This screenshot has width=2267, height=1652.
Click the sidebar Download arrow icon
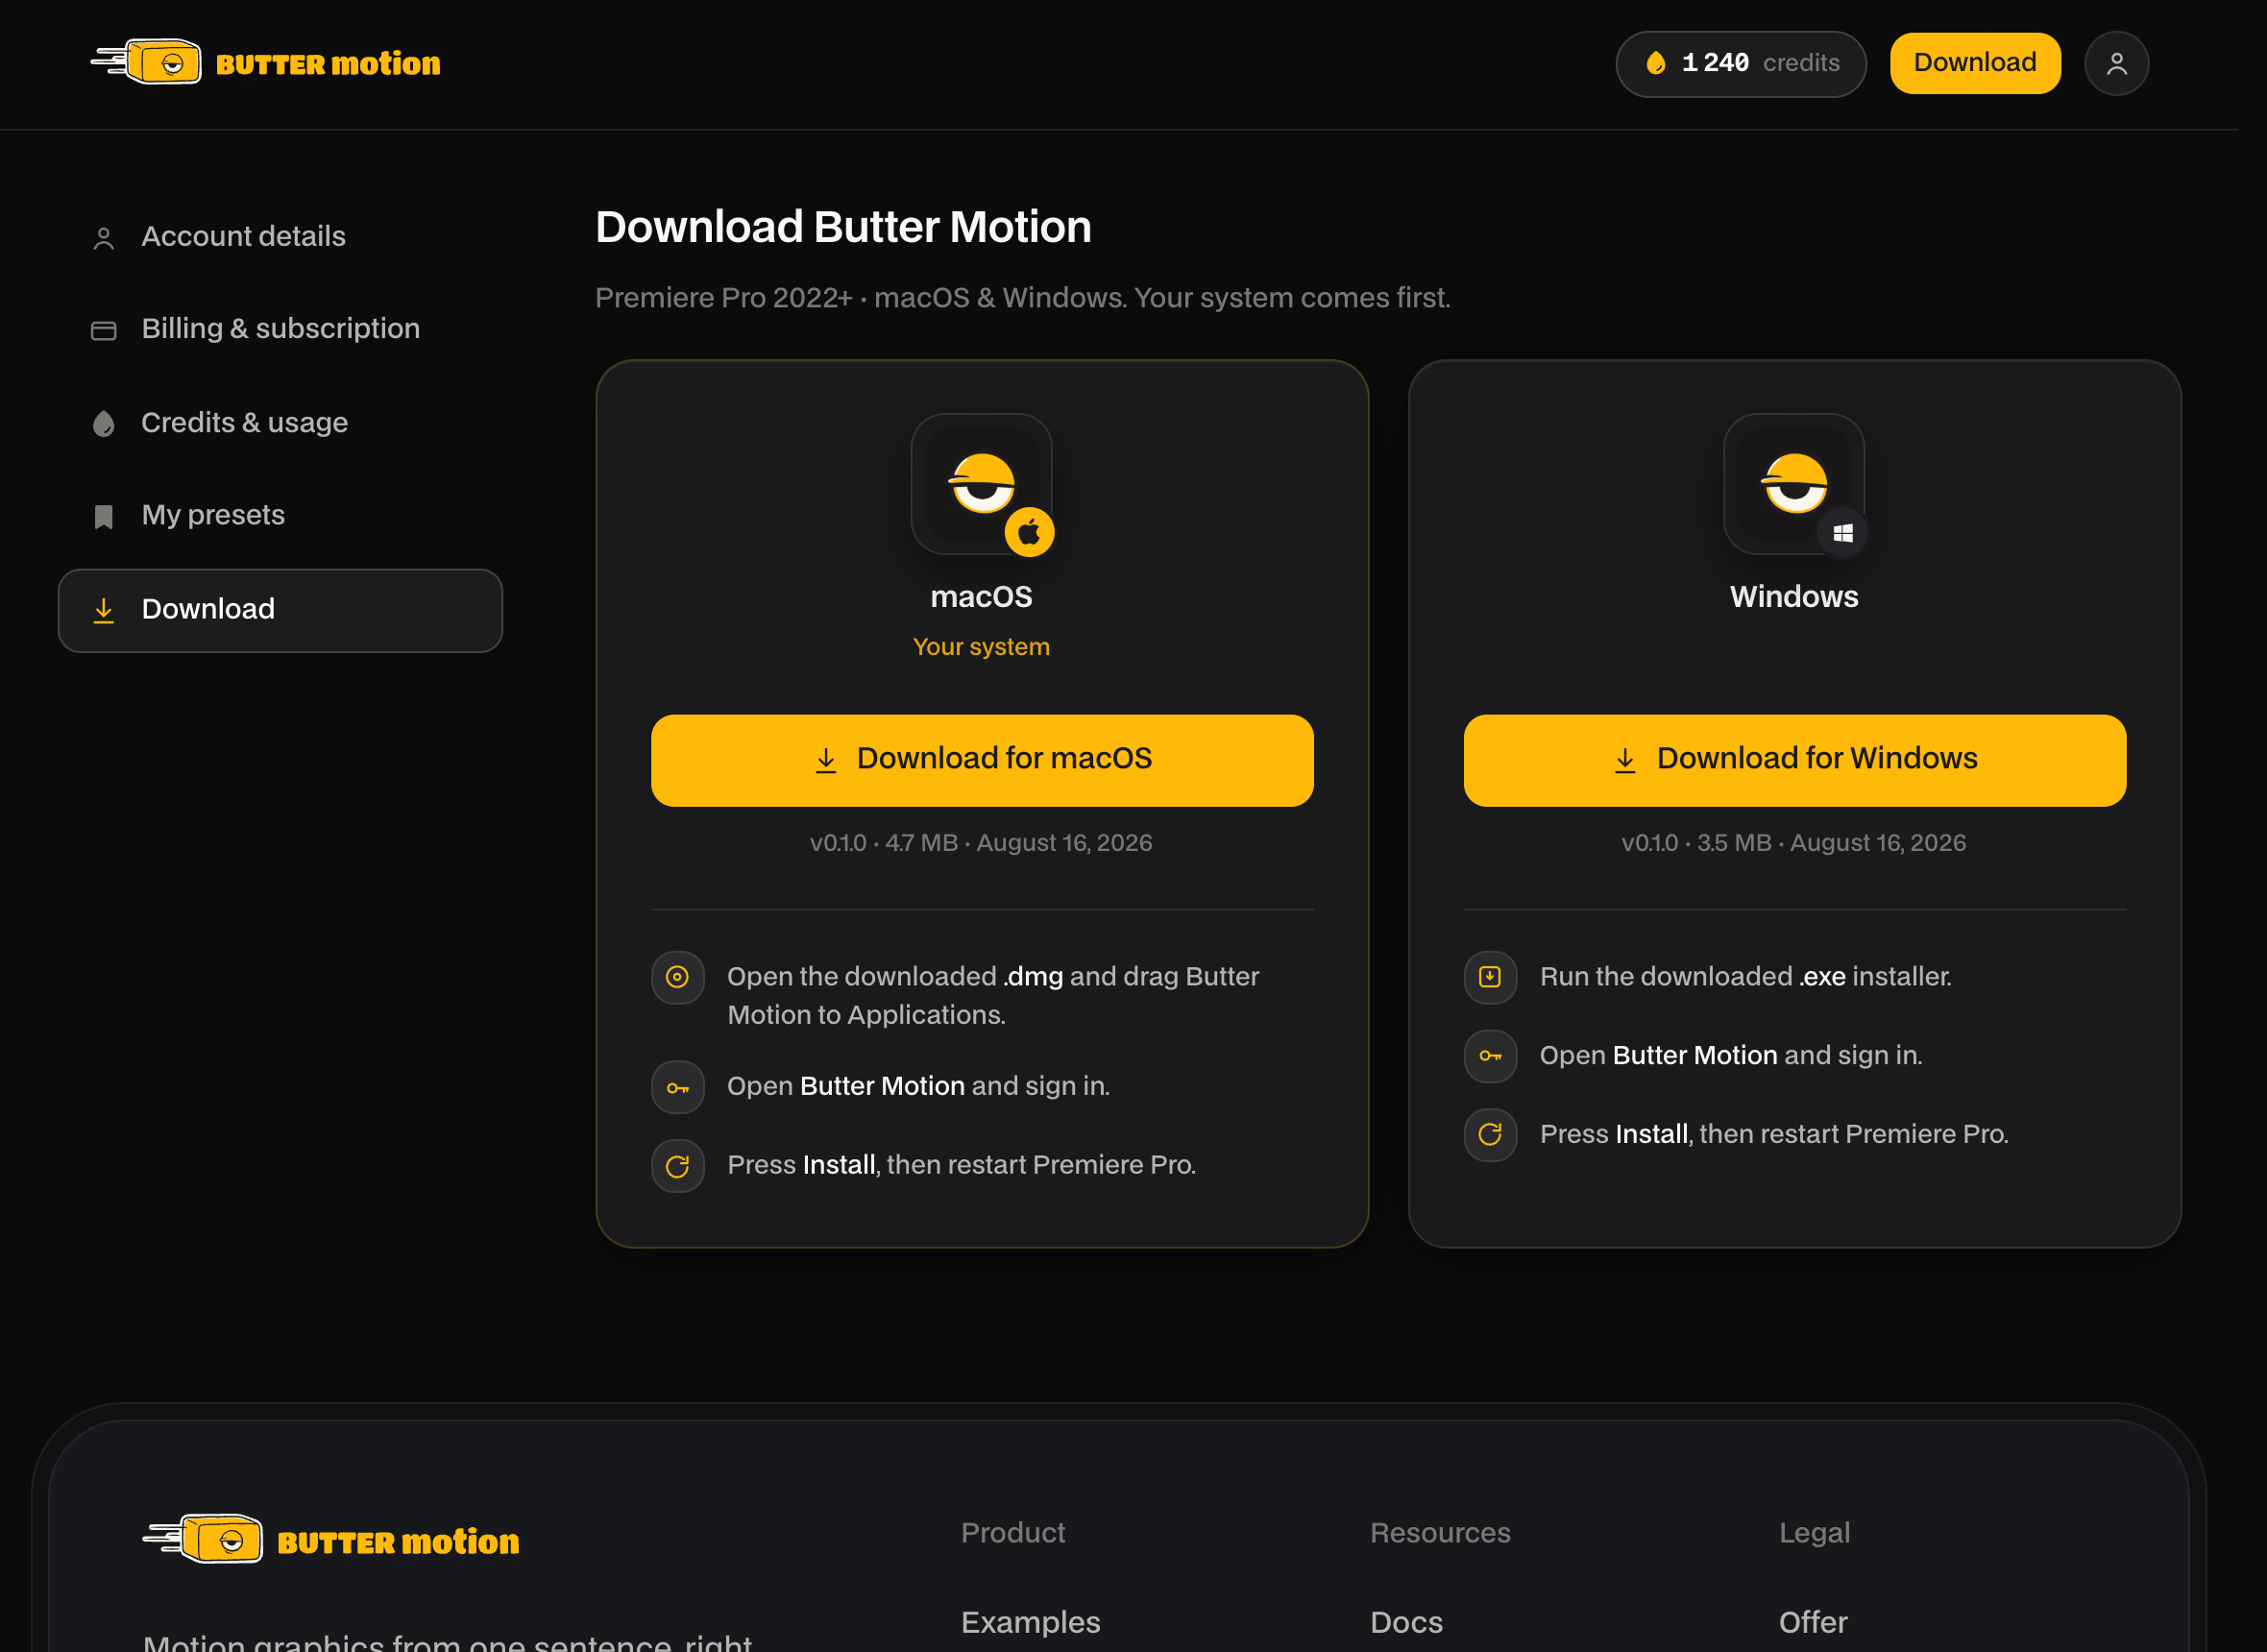tap(104, 610)
